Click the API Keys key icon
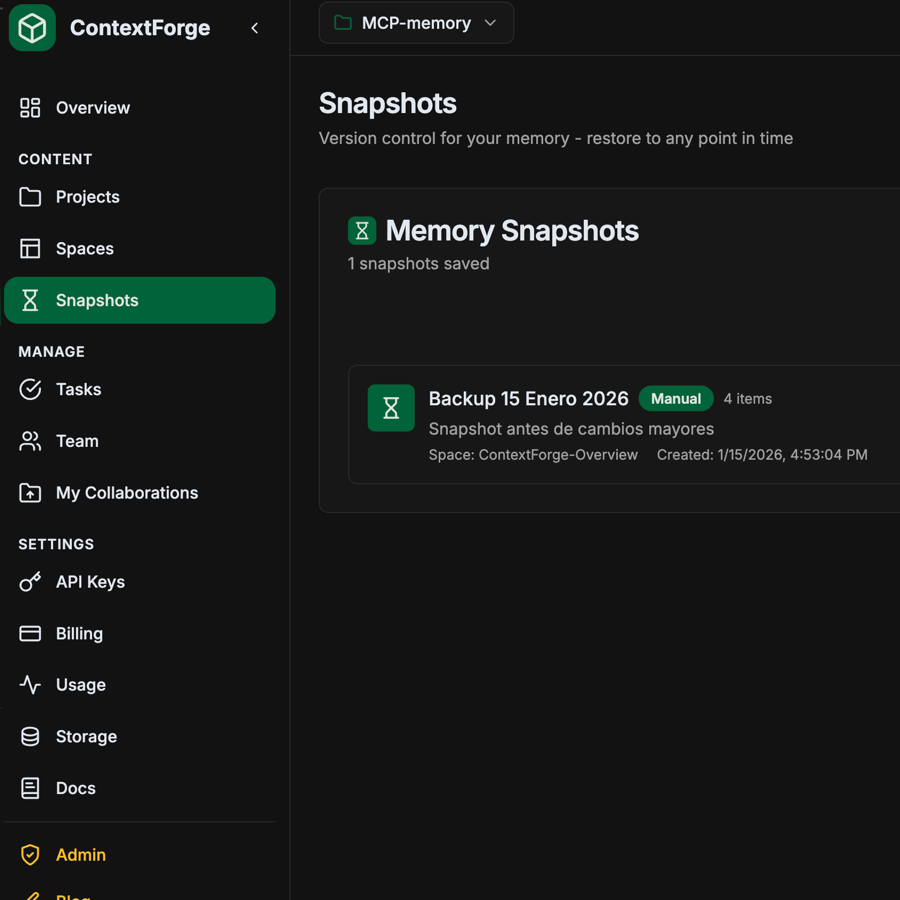Viewport: 900px width, 900px height. (x=29, y=582)
